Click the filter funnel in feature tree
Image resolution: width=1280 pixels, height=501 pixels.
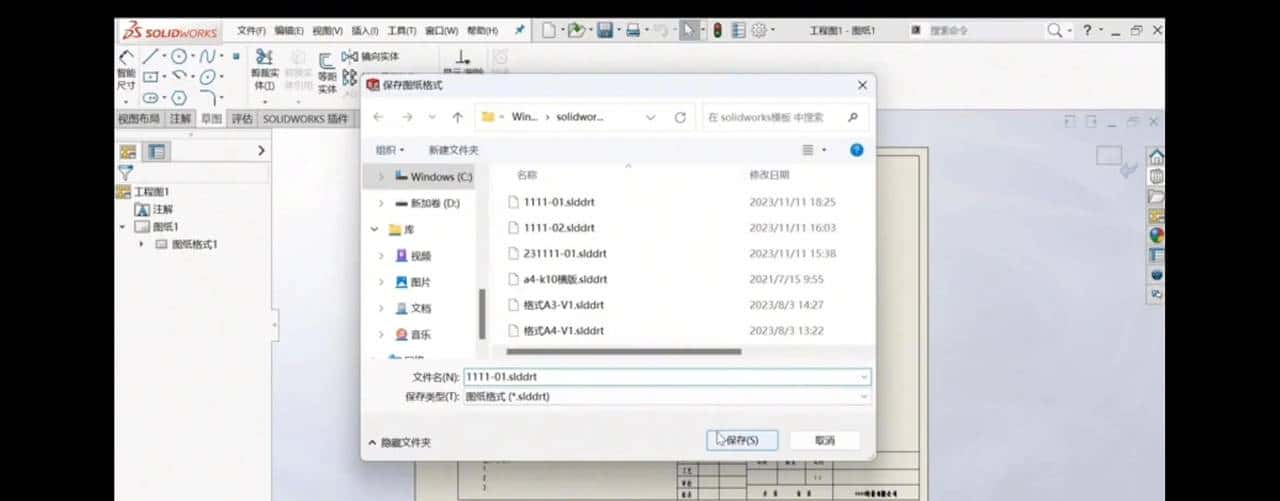tap(125, 172)
